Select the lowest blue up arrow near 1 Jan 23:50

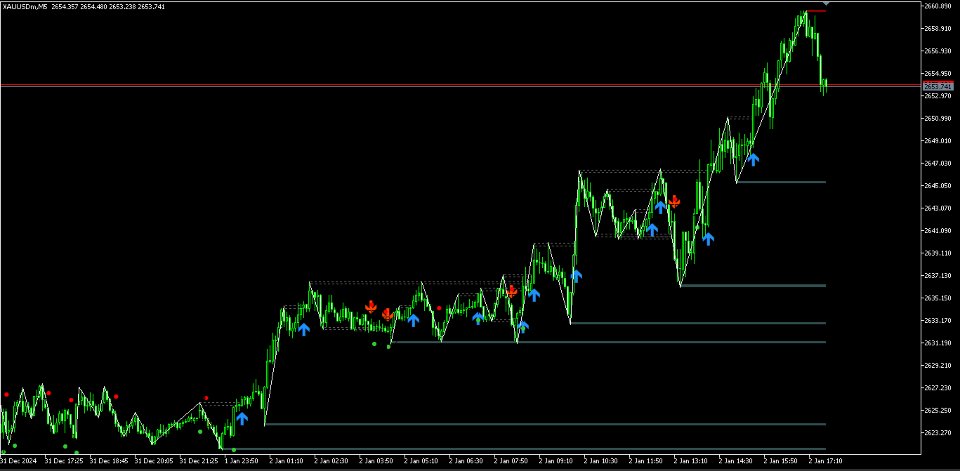242,418
